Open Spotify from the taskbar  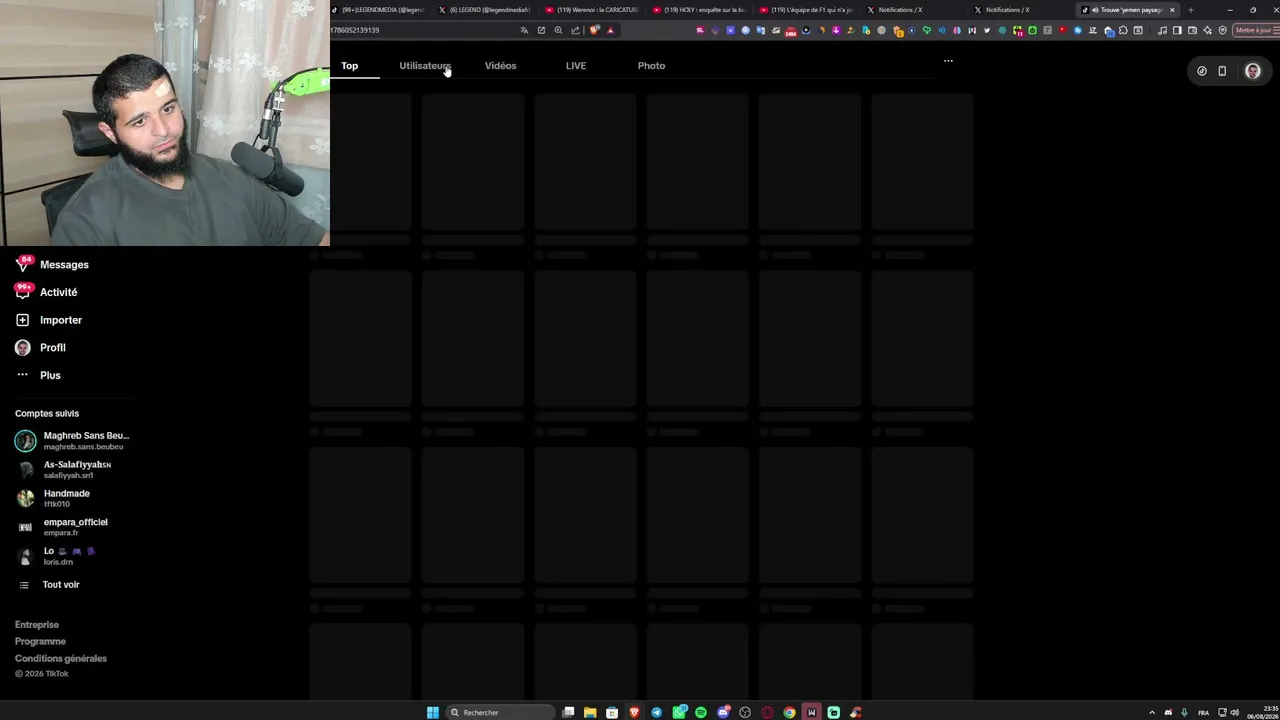701,712
